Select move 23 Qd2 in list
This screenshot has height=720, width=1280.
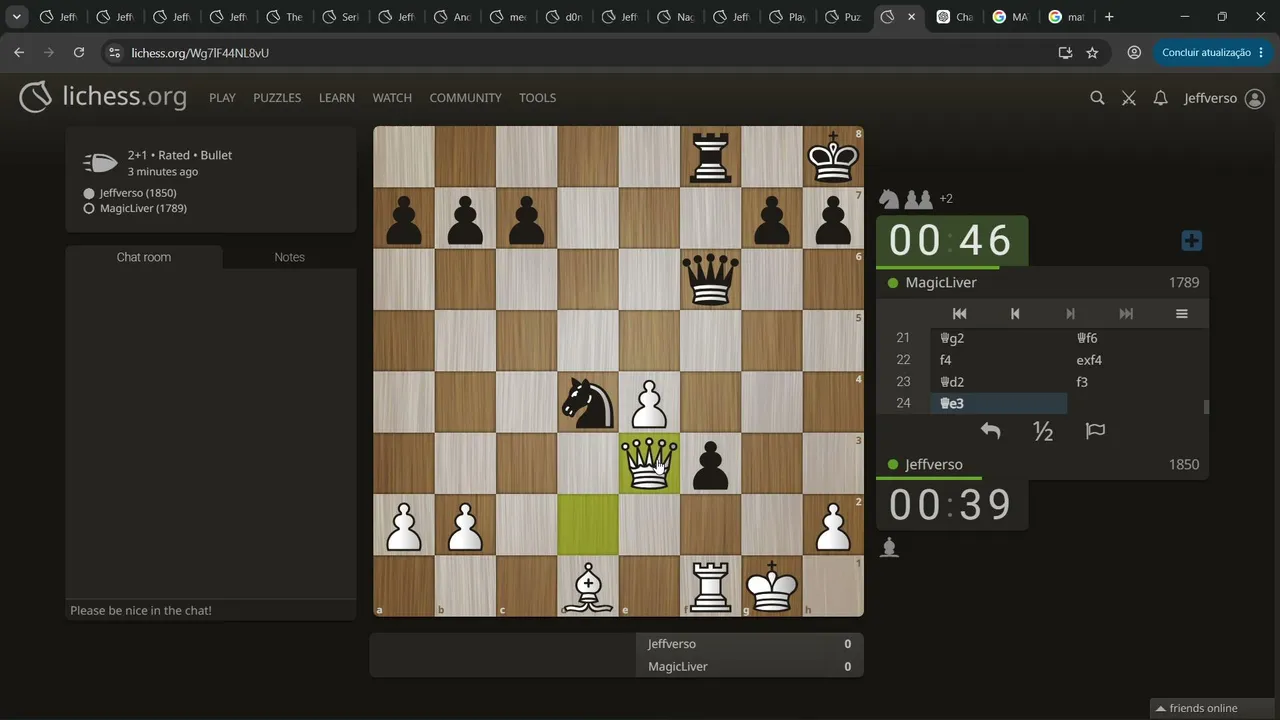pyautogui.click(x=999, y=382)
